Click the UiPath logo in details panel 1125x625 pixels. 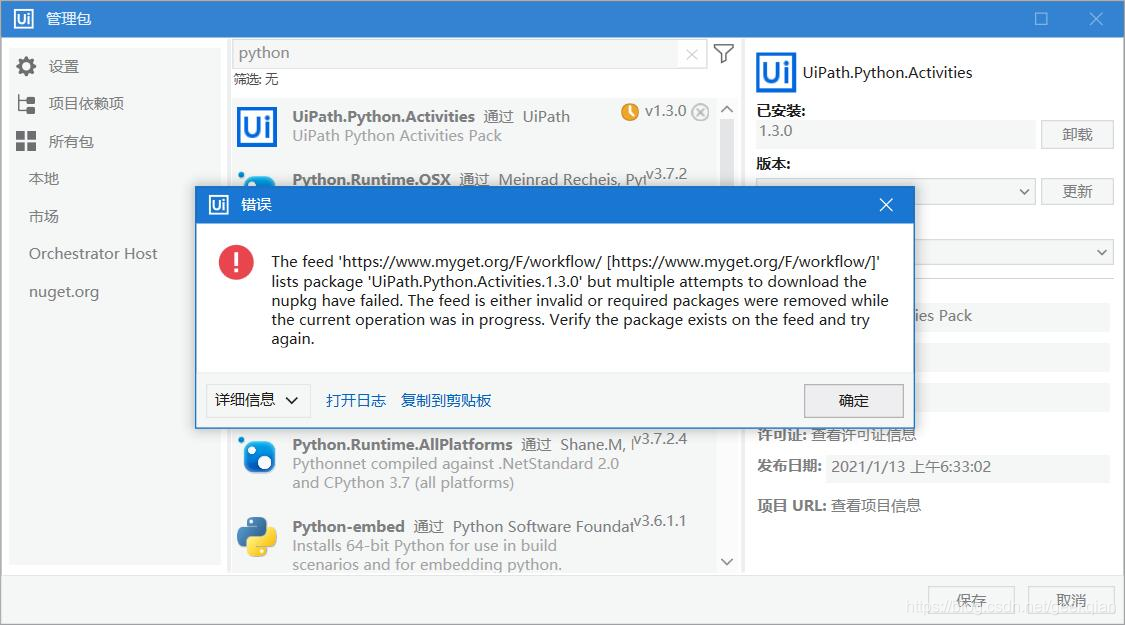[776, 72]
